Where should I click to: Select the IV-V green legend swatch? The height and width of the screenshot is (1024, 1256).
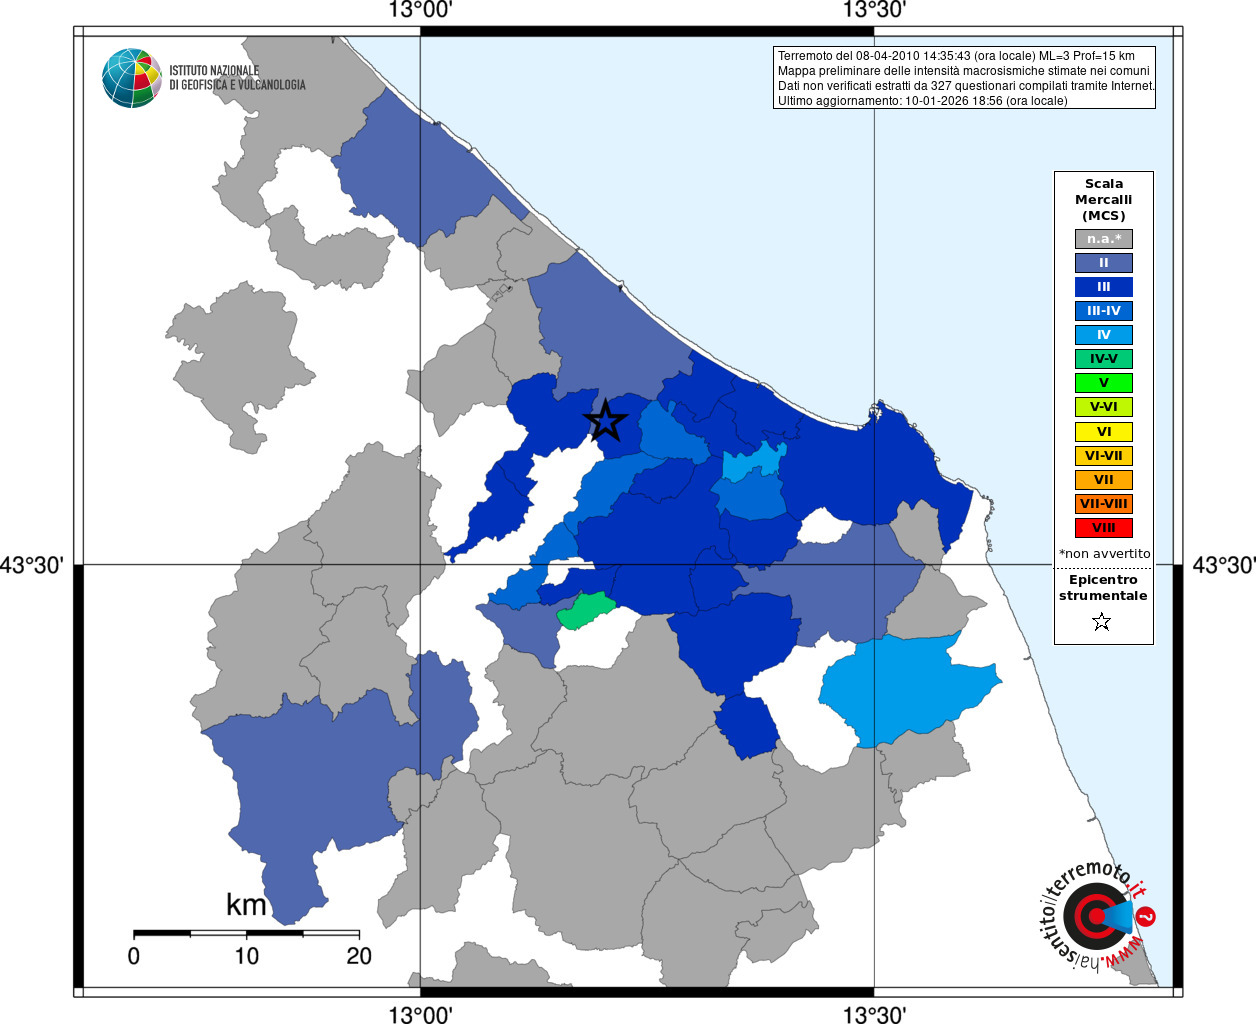click(1104, 359)
